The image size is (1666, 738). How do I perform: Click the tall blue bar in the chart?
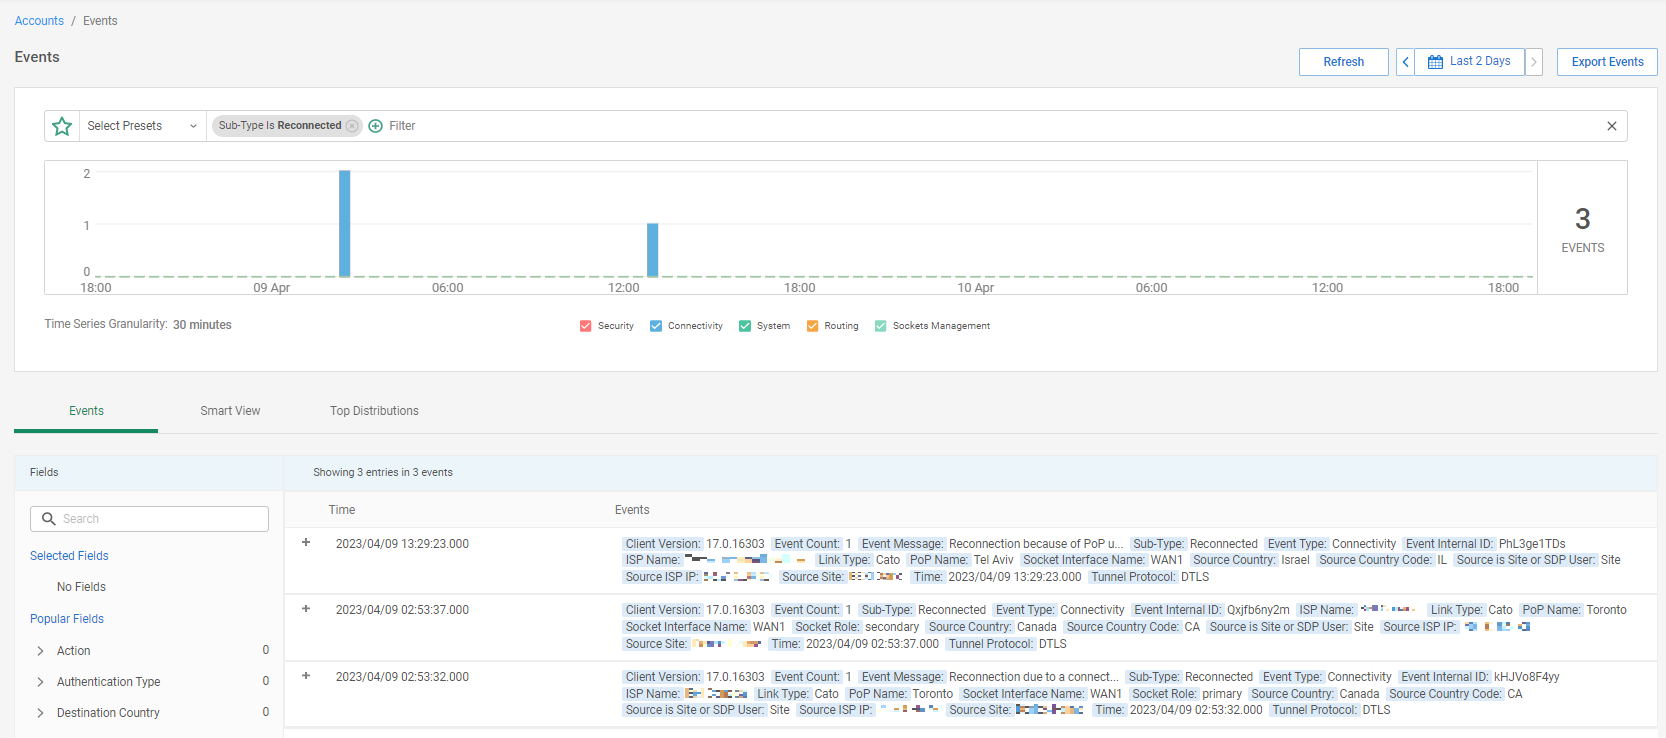(344, 223)
